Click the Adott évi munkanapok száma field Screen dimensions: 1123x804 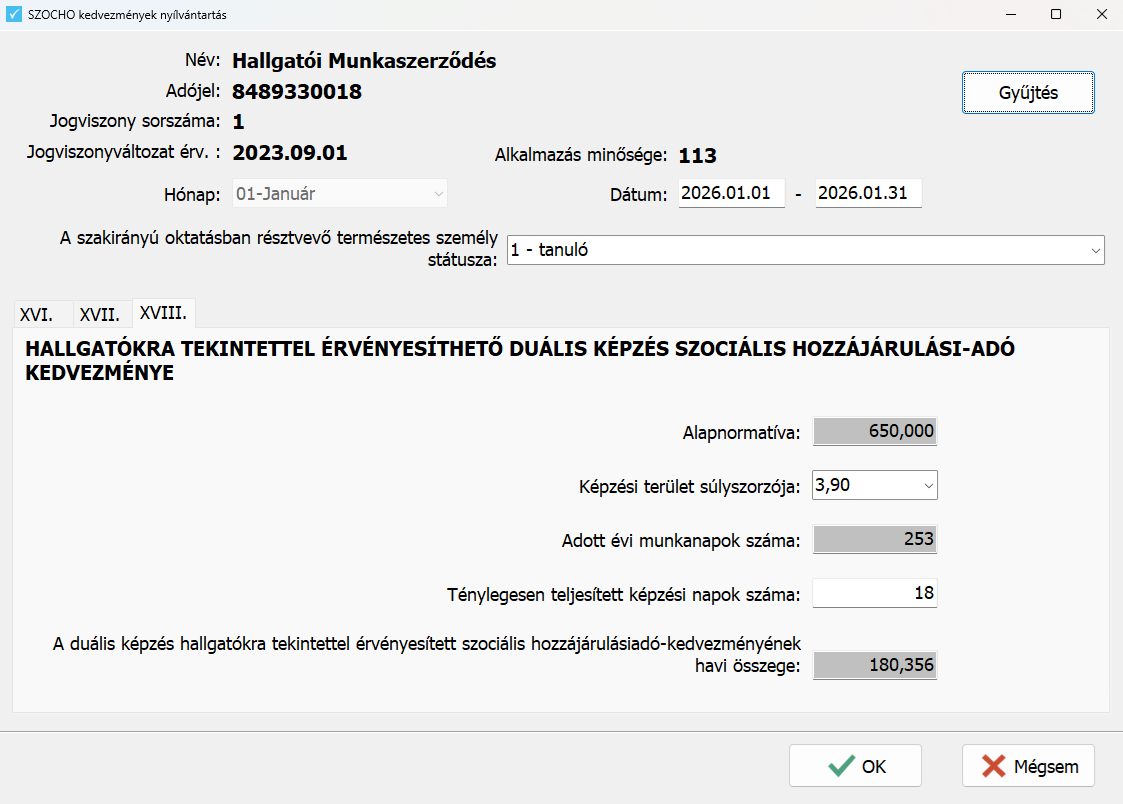[x=875, y=540]
